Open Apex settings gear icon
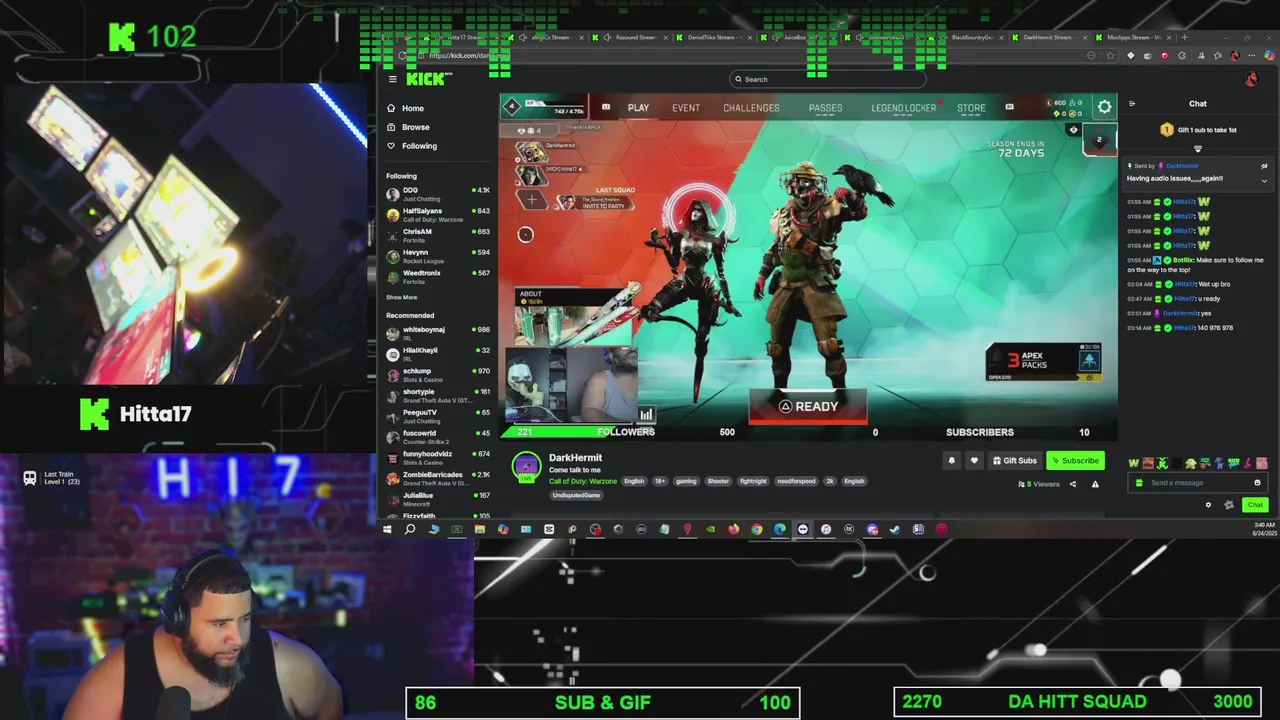Image resolution: width=1280 pixels, height=720 pixels. tap(1104, 107)
